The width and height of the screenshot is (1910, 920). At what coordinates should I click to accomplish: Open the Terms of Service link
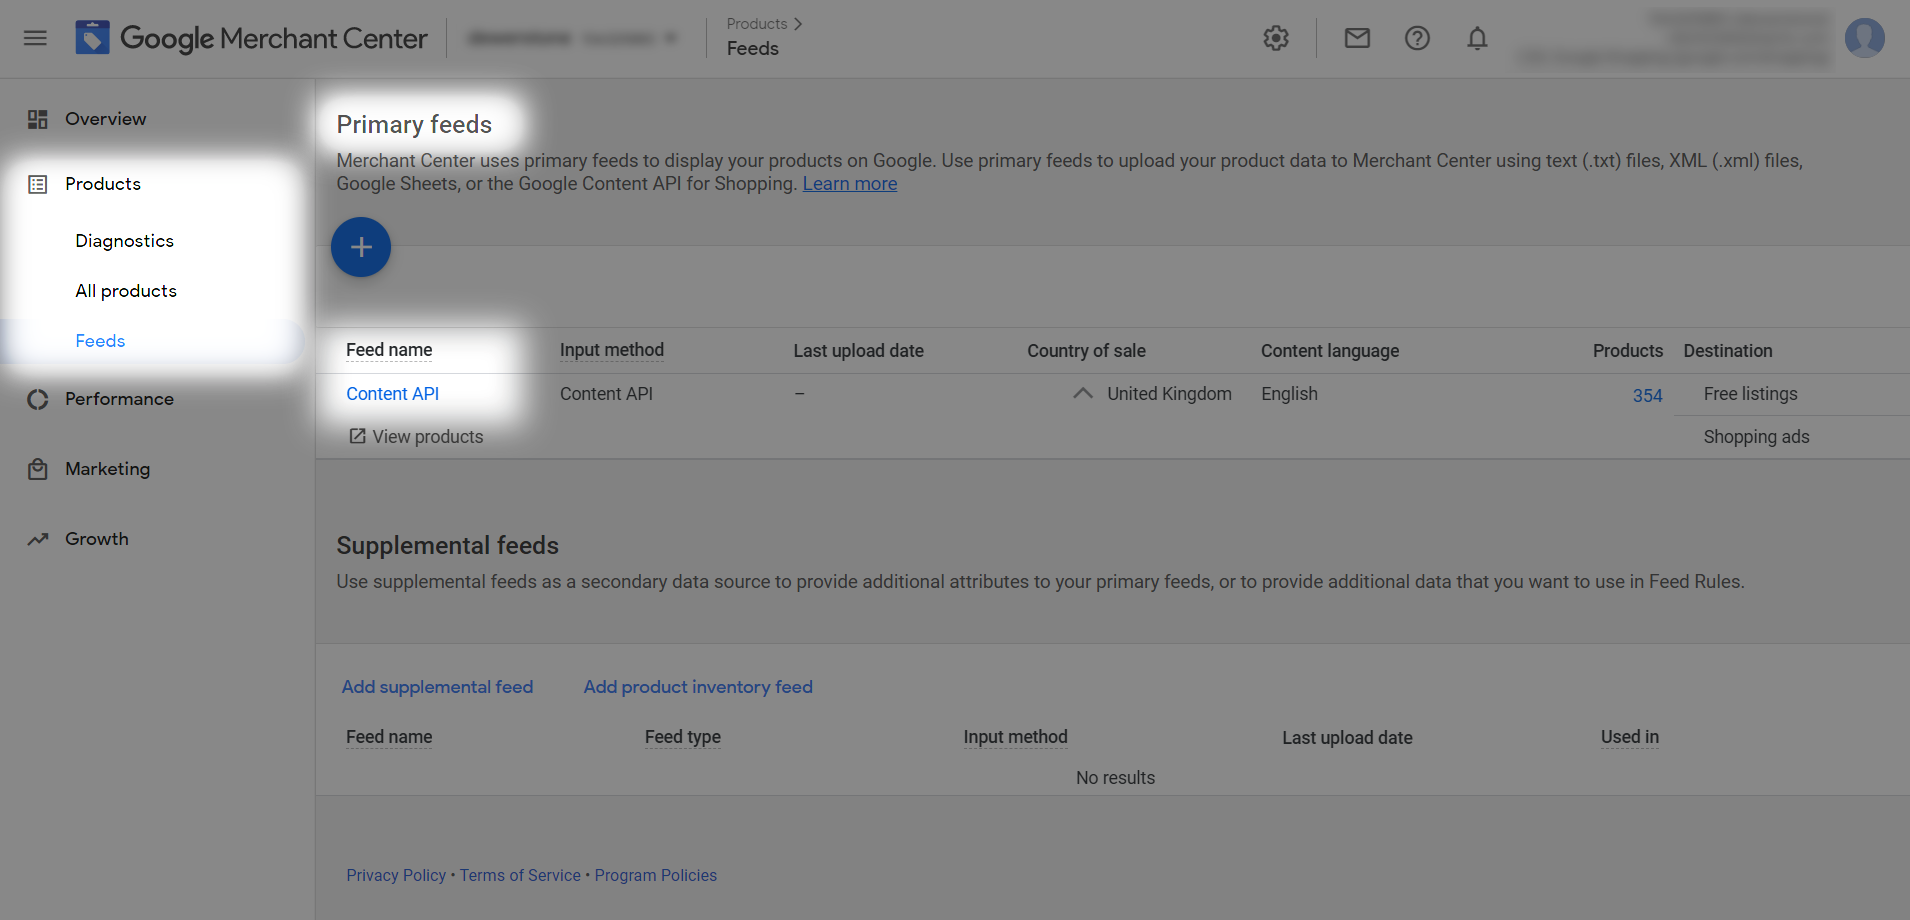pyautogui.click(x=520, y=875)
